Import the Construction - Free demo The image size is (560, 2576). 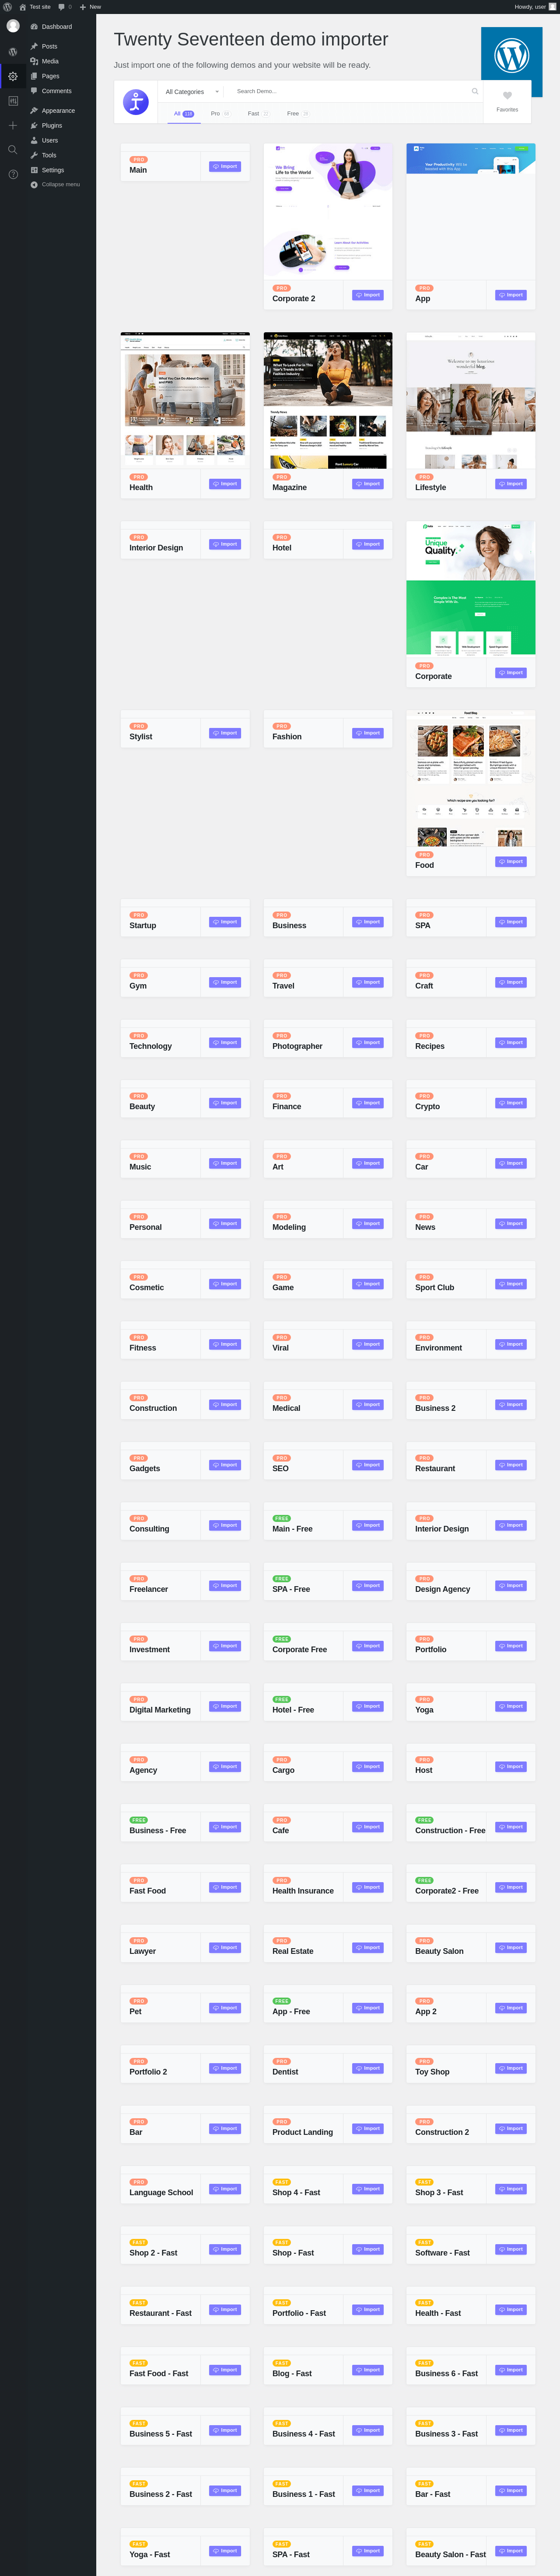tap(511, 1827)
